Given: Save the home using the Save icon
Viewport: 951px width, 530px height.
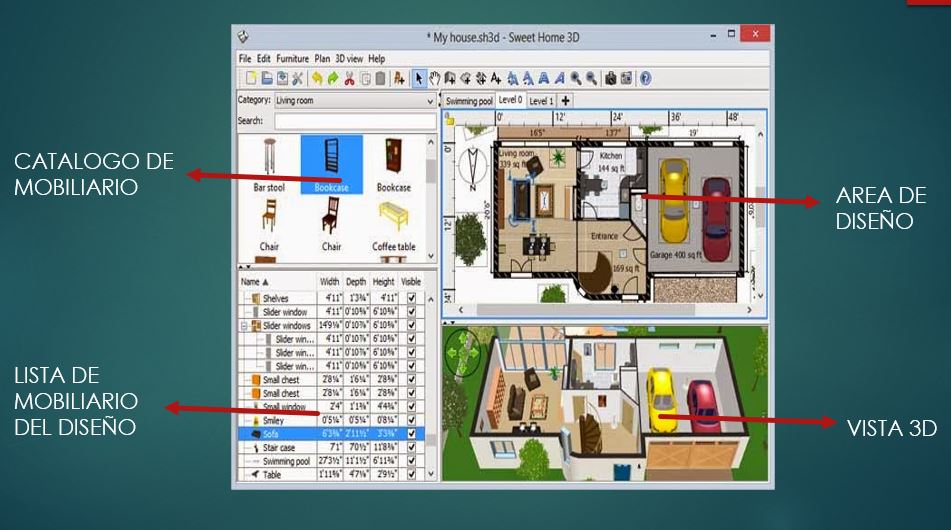Looking at the screenshot, I should coord(283,78).
